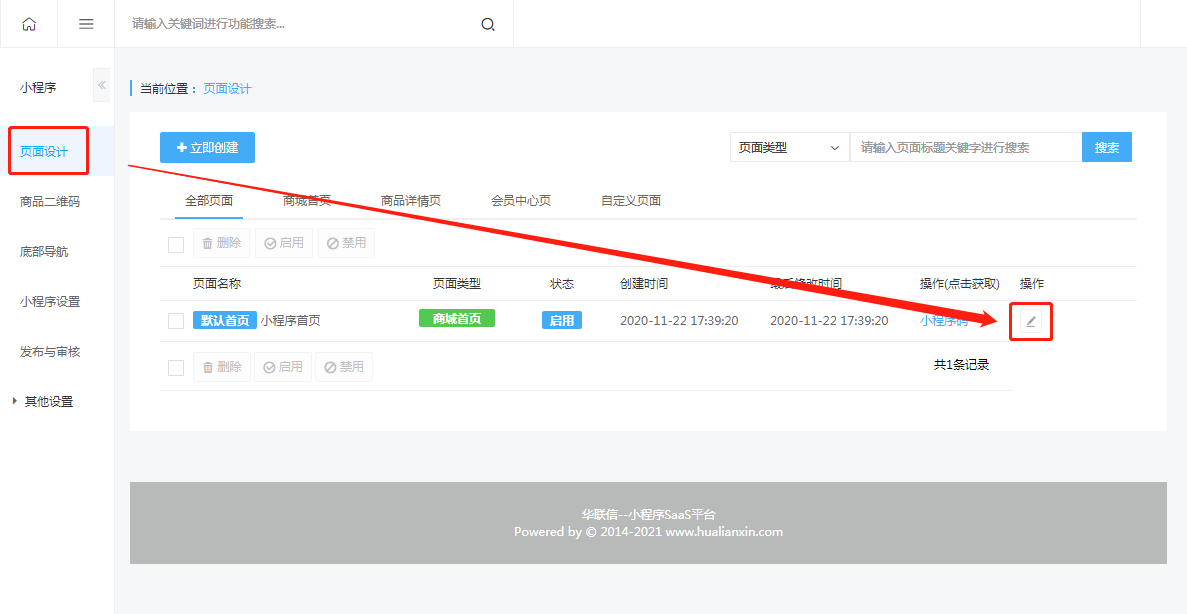Click the 小程序 sidebar heading
Viewport: 1187px width, 614px height.
(38, 88)
